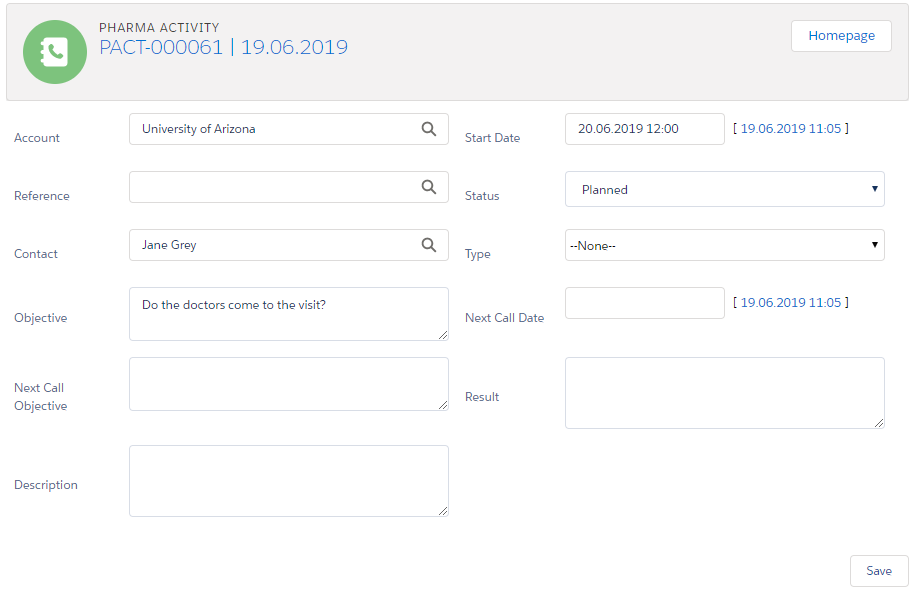The image size is (909, 592).
Task: Focus the Start Date input field
Action: (x=644, y=129)
